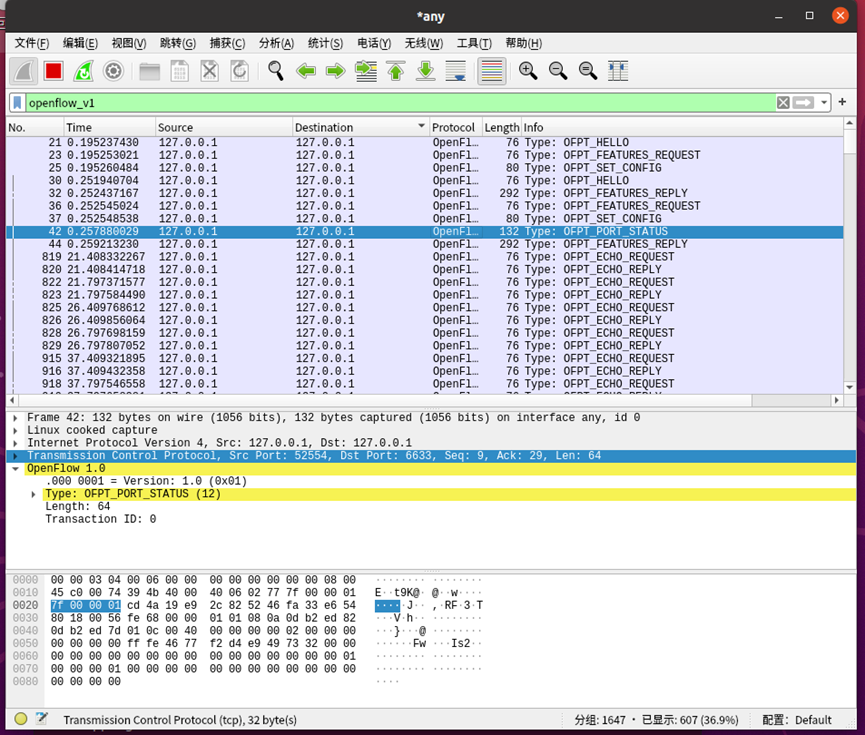Click the find packet magnifier icon
Image resolution: width=865 pixels, height=735 pixels.
pos(275,71)
